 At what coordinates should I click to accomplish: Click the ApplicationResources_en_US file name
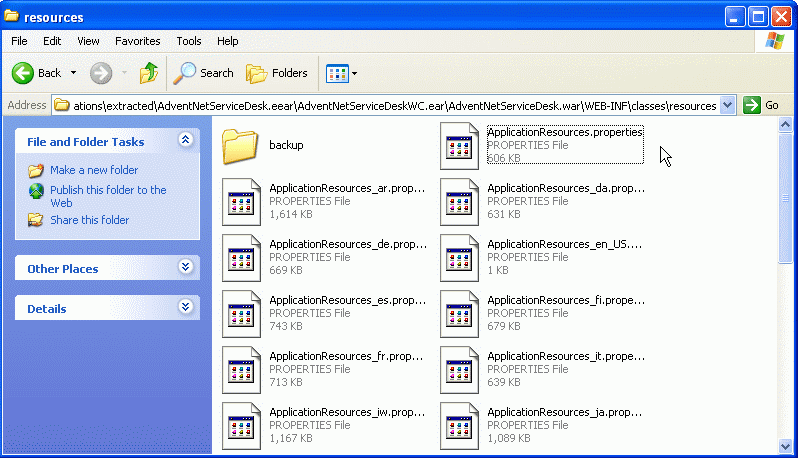(564, 244)
